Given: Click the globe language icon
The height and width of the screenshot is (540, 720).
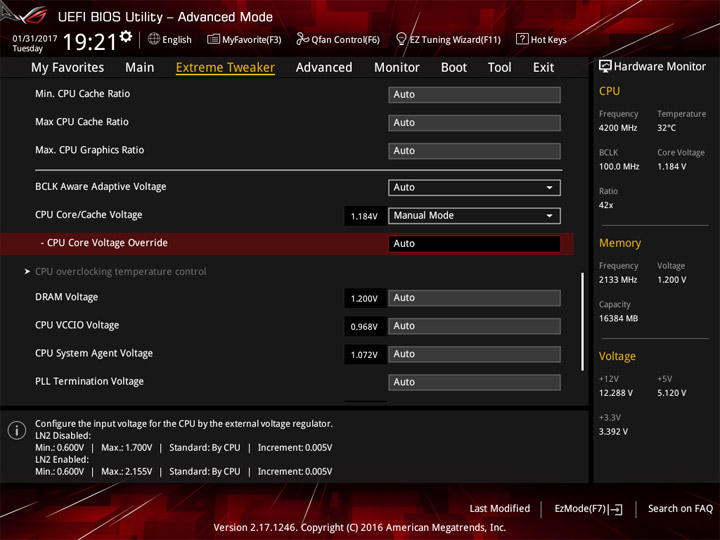Looking at the screenshot, I should point(154,39).
